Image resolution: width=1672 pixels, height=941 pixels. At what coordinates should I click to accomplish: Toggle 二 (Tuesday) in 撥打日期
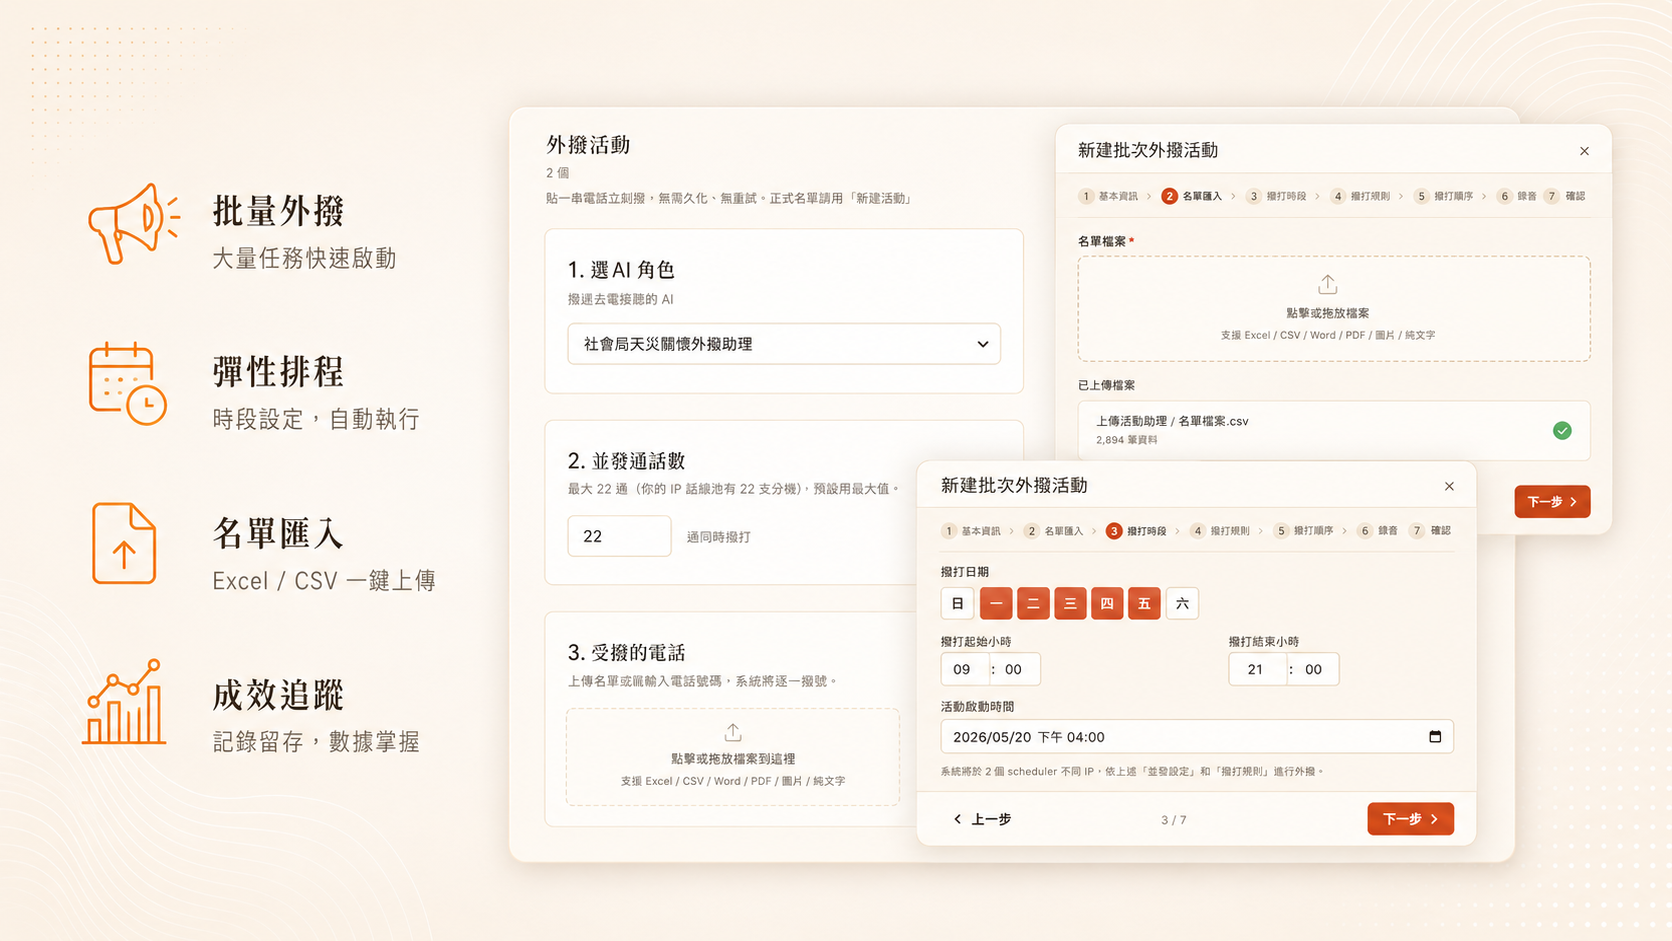[x=1033, y=603]
